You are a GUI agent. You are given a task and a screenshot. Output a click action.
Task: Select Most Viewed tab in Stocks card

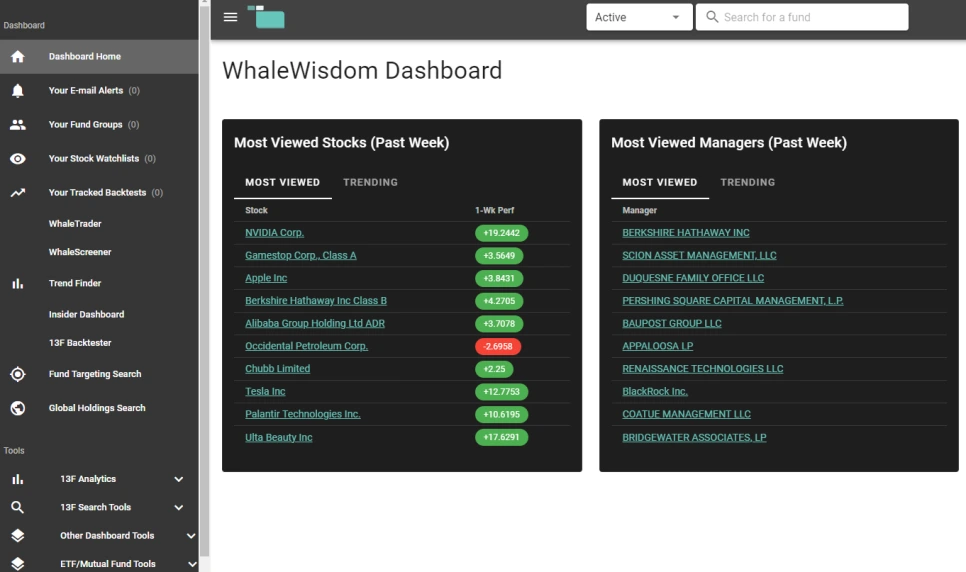pyautogui.click(x=283, y=182)
